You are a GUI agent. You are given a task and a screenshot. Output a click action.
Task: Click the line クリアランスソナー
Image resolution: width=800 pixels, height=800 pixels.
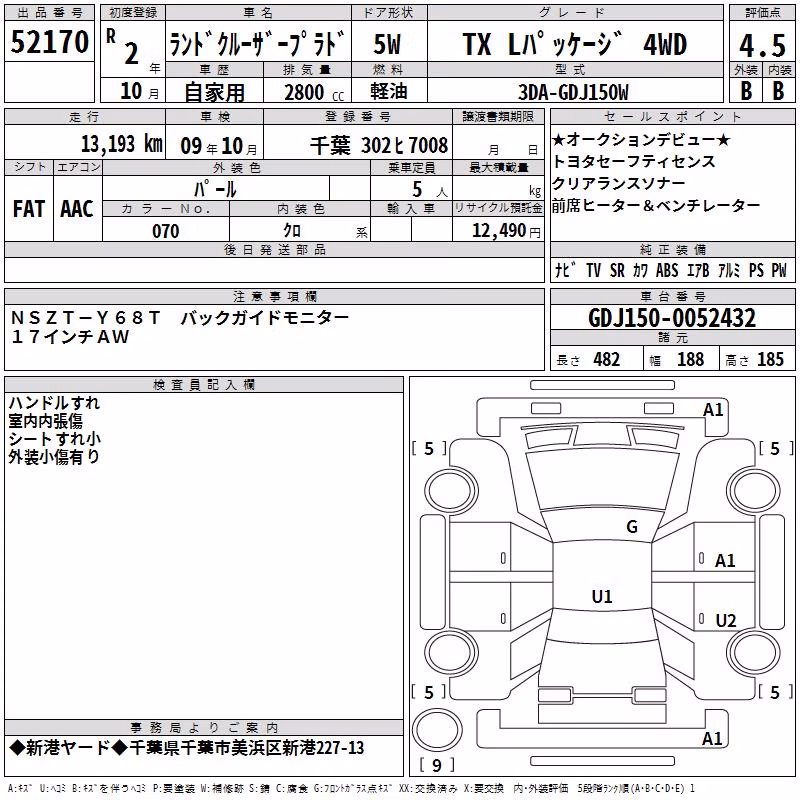tap(619, 183)
